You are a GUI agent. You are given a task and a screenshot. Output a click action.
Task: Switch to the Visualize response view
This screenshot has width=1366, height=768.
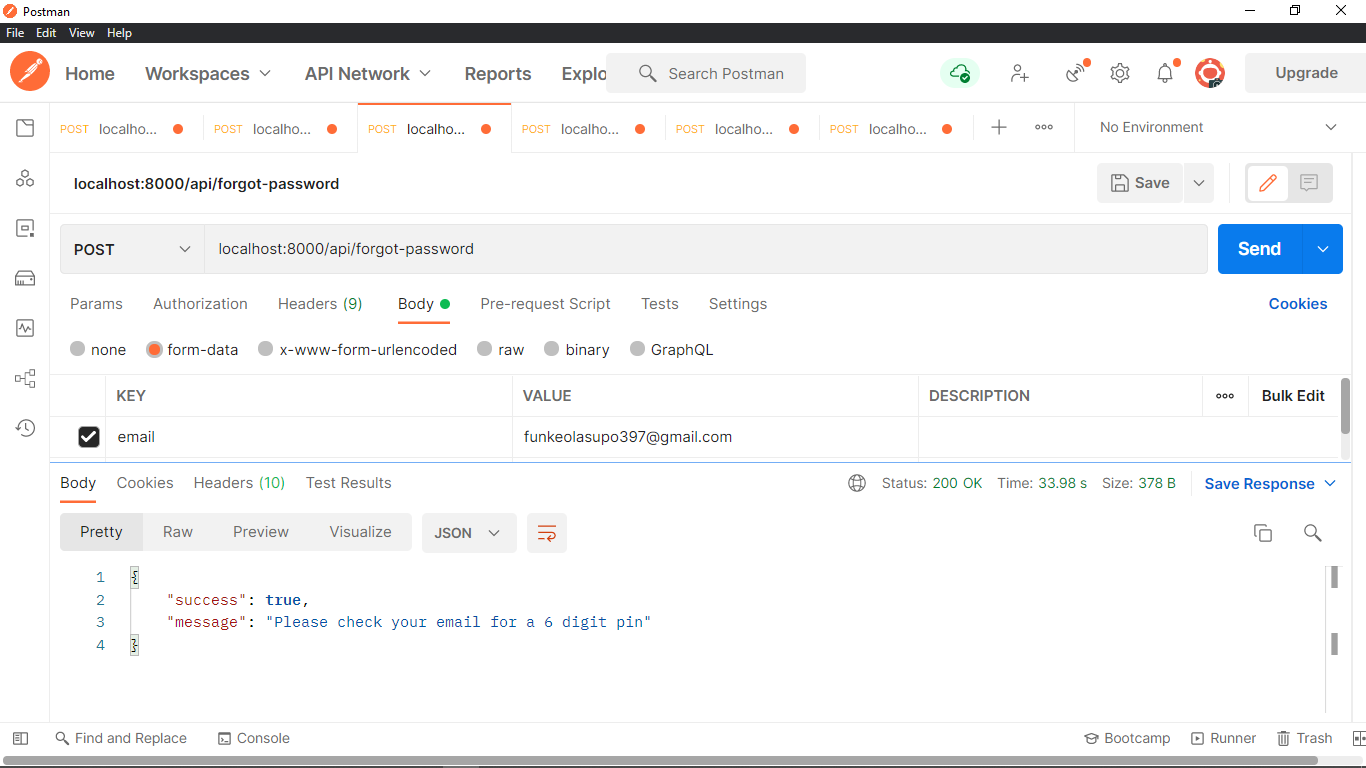tap(360, 532)
